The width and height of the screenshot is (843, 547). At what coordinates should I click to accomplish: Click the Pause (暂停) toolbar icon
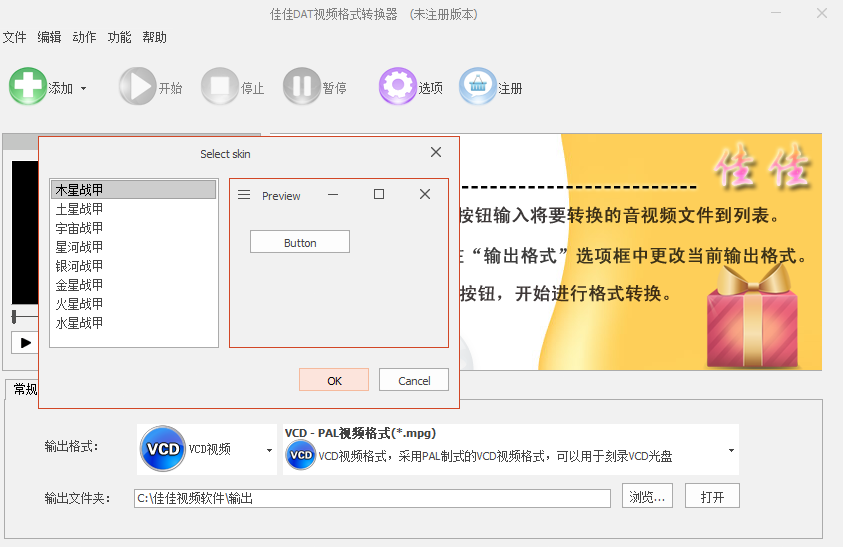click(302, 86)
